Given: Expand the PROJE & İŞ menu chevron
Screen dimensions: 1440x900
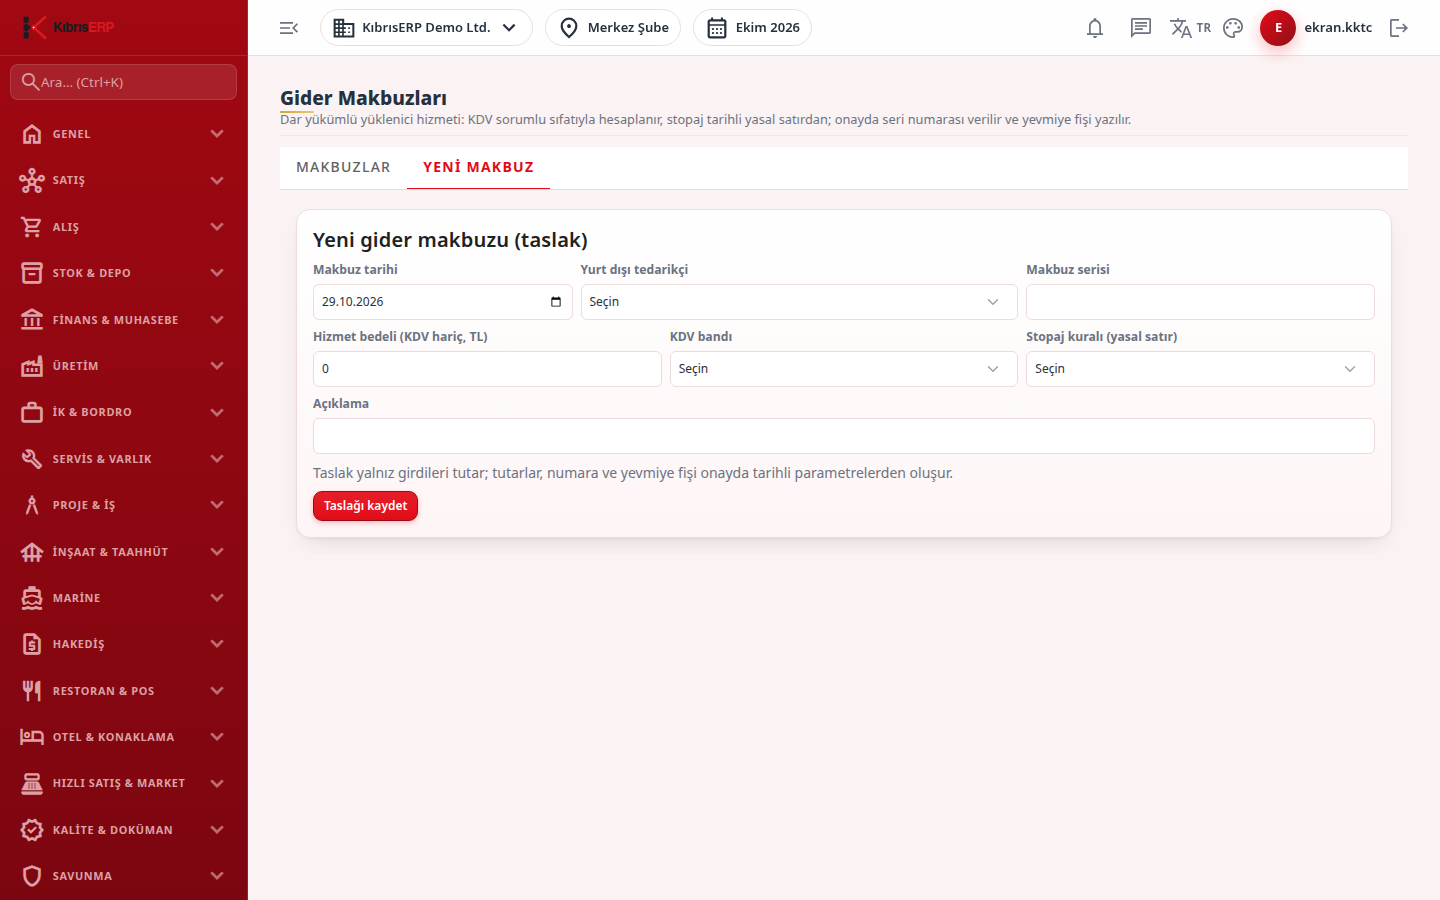Looking at the screenshot, I should [x=217, y=505].
